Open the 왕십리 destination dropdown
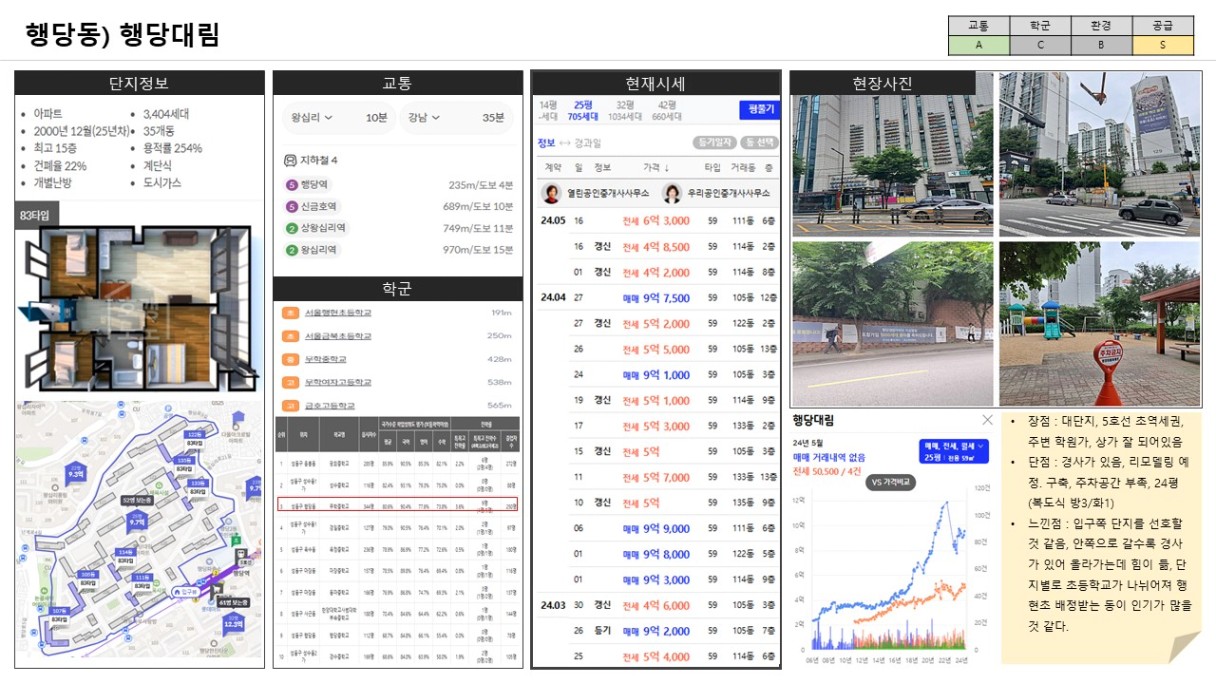Screen dimensions: 1216x684 coord(313,118)
